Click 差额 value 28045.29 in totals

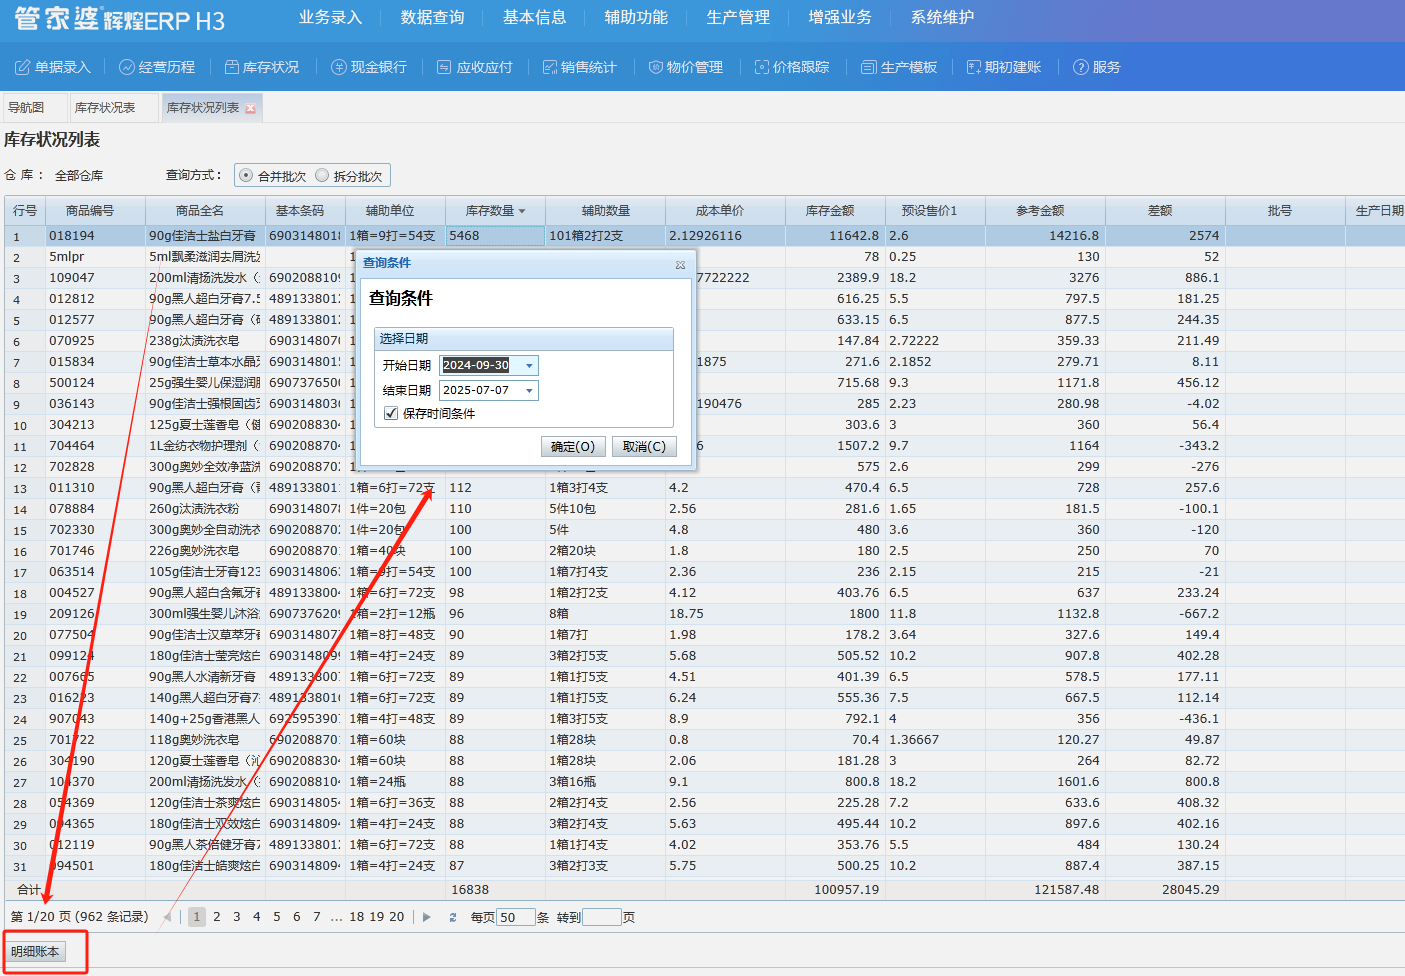coord(1190,889)
